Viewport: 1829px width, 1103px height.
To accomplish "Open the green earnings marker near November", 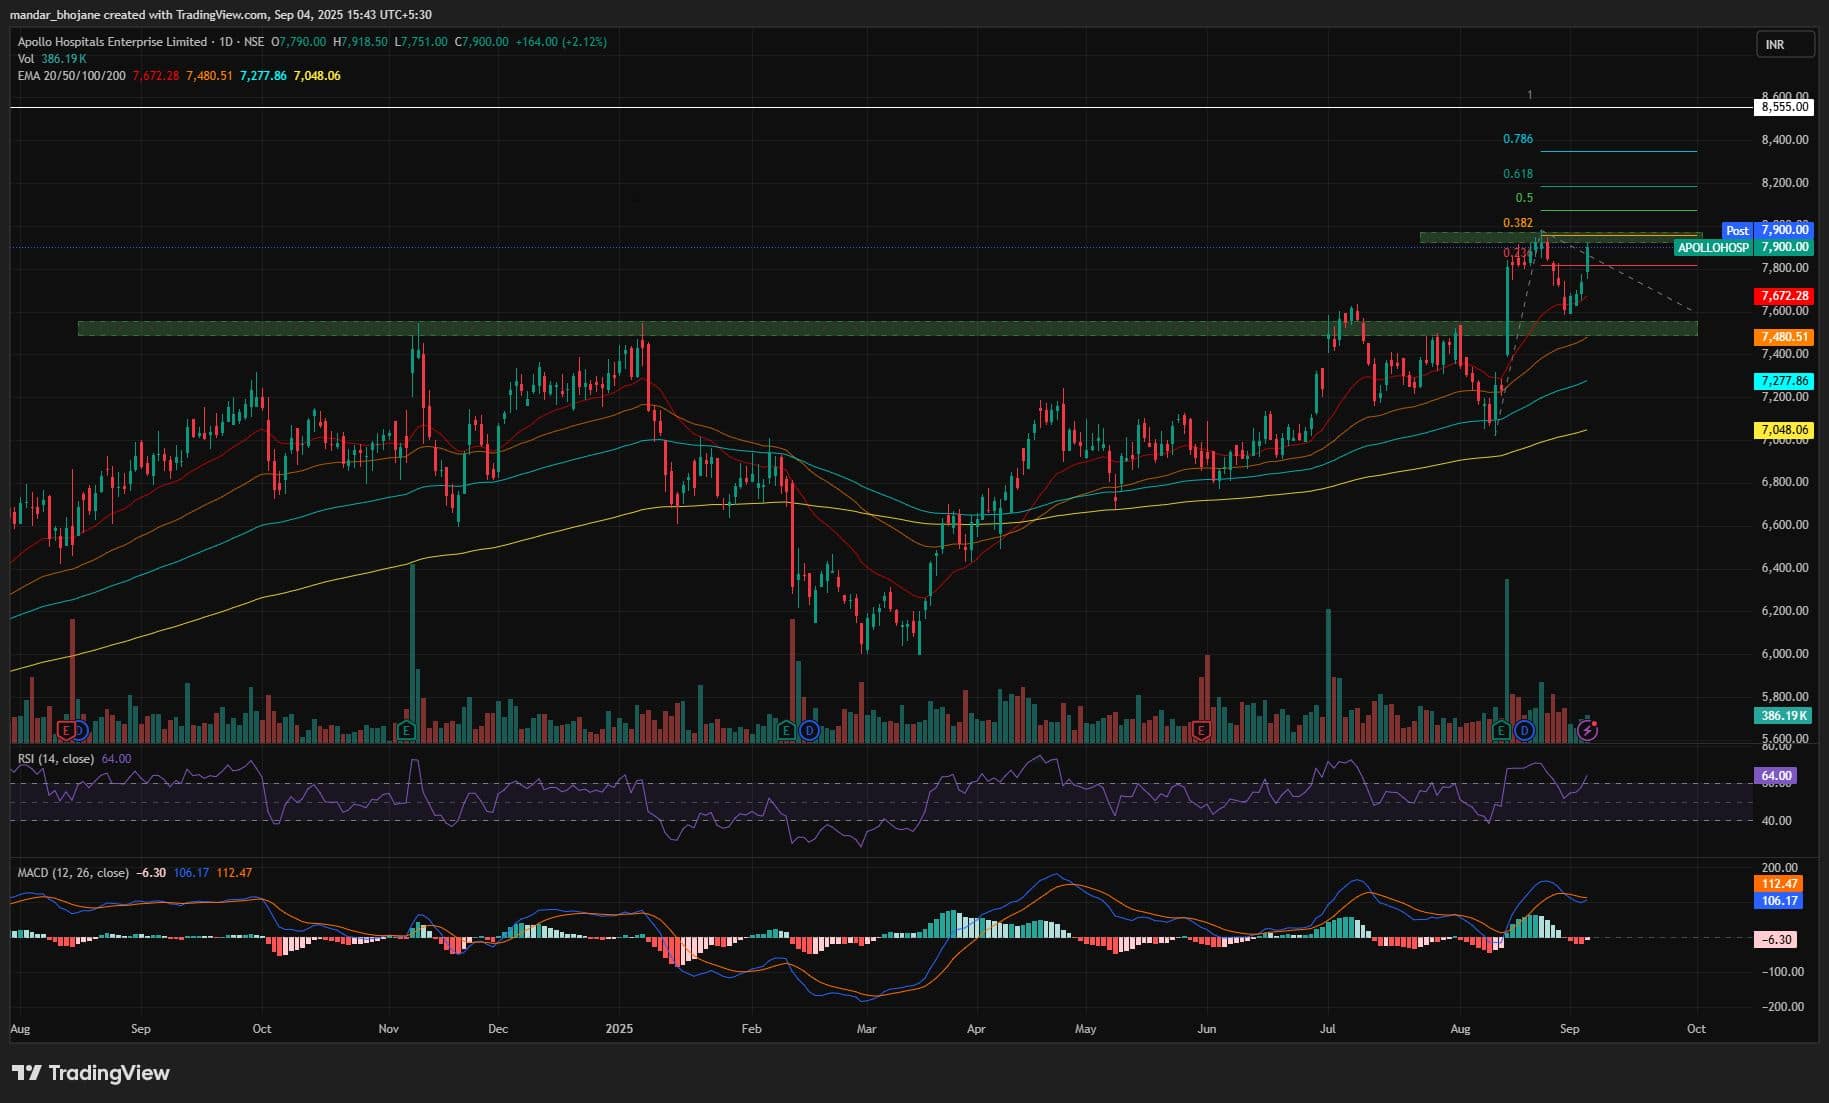I will pyautogui.click(x=406, y=730).
